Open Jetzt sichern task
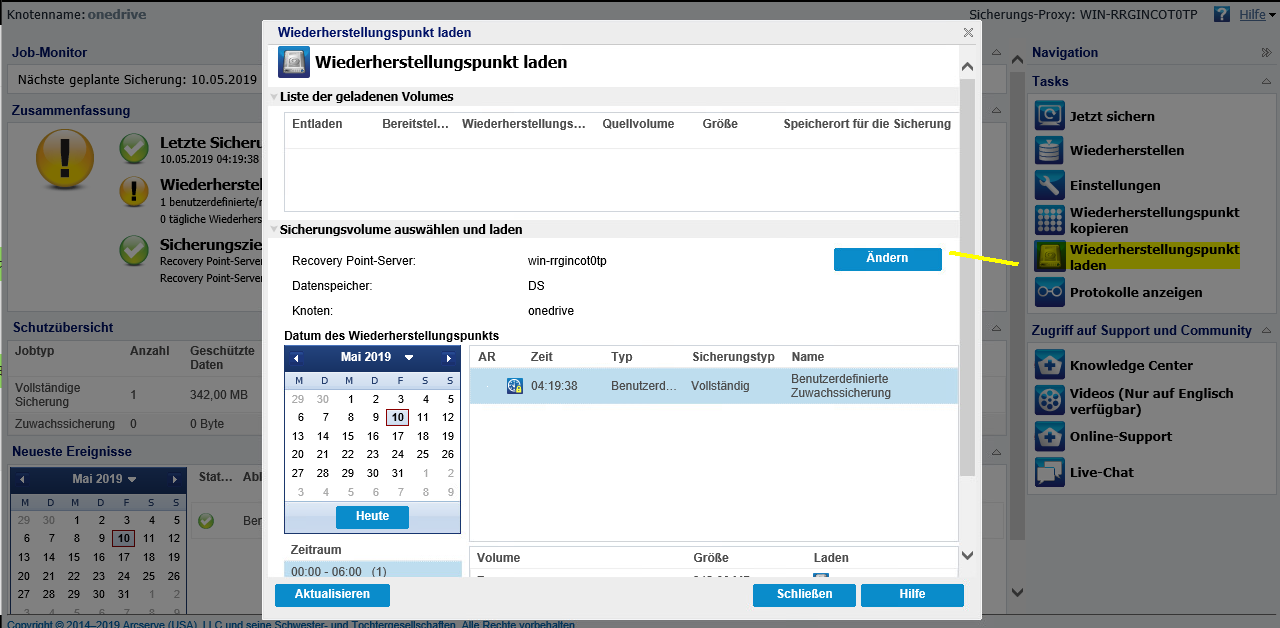This screenshot has width=1280, height=628. coord(1112,117)
